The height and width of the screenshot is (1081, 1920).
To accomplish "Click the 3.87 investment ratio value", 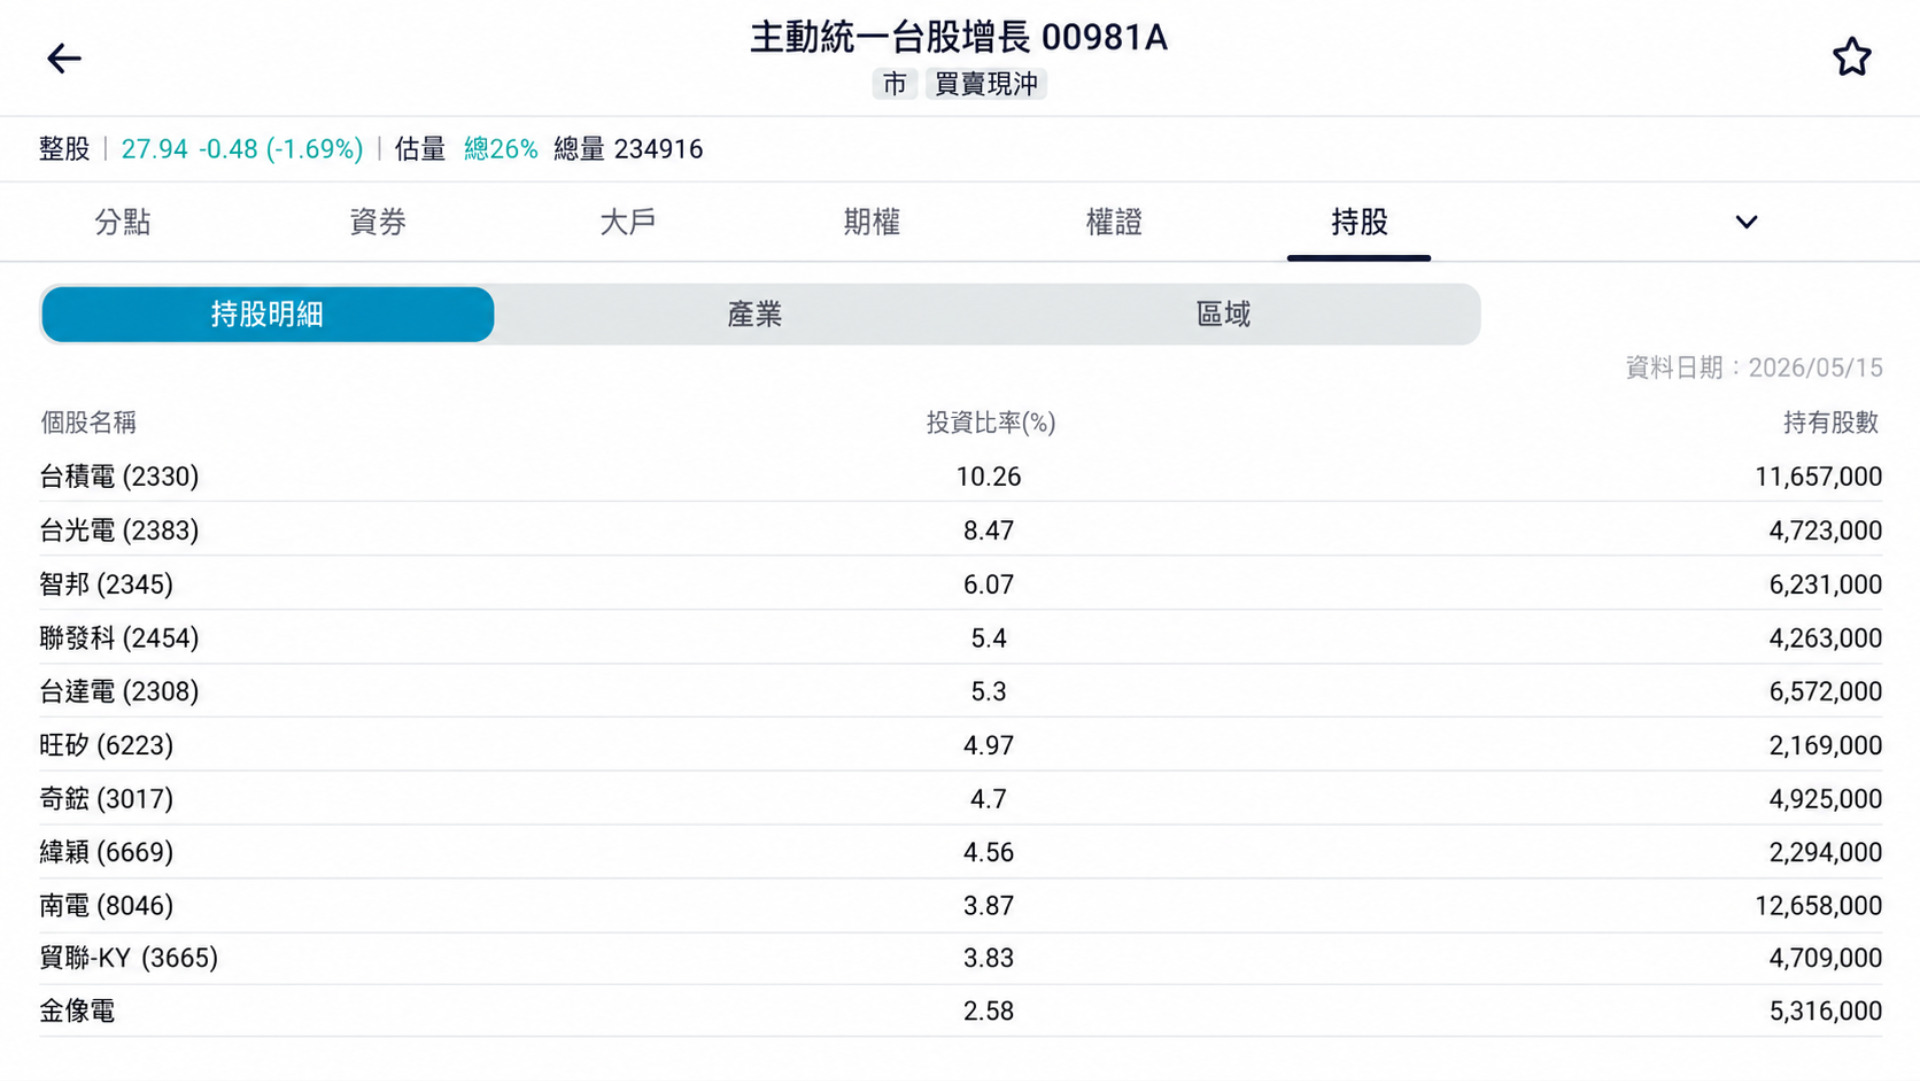I will pyautogui.click(x=989, y=906).
